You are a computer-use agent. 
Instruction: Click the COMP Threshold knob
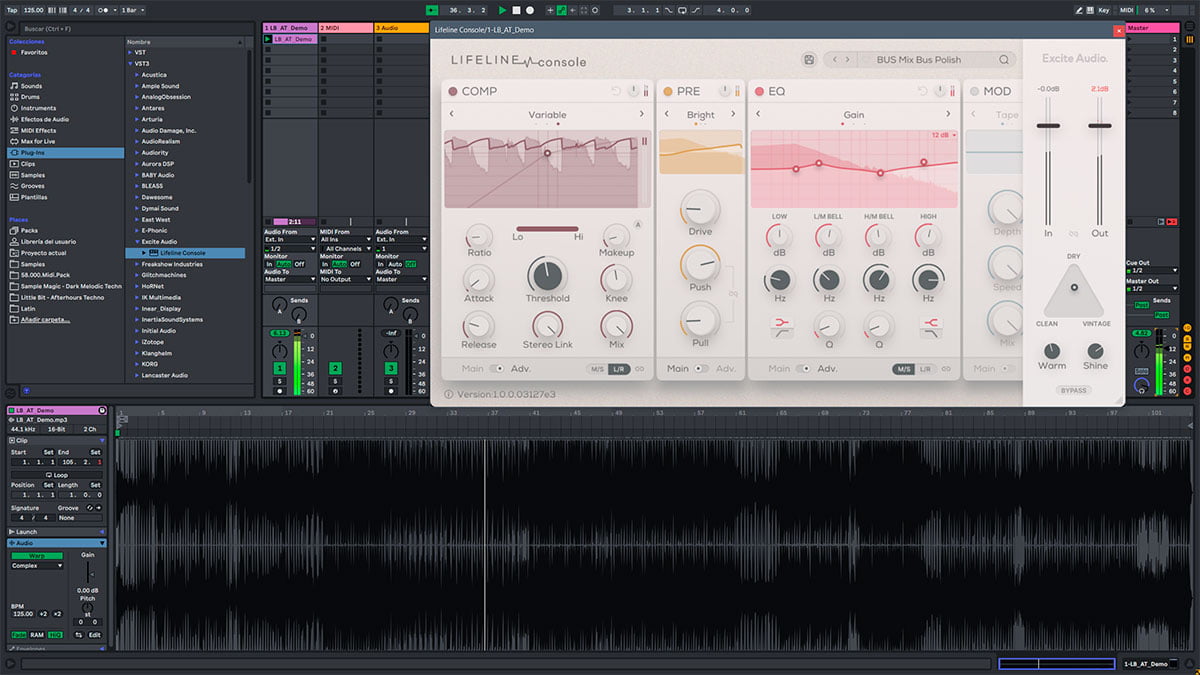(547, 275)
